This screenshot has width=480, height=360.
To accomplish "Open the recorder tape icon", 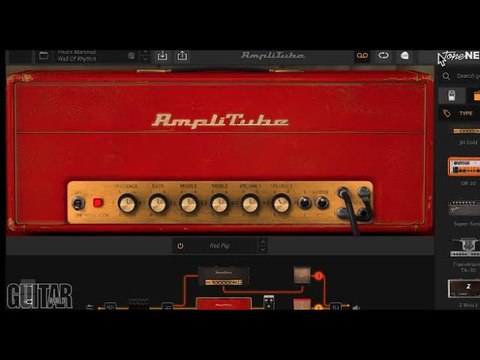I will [362, 56].
